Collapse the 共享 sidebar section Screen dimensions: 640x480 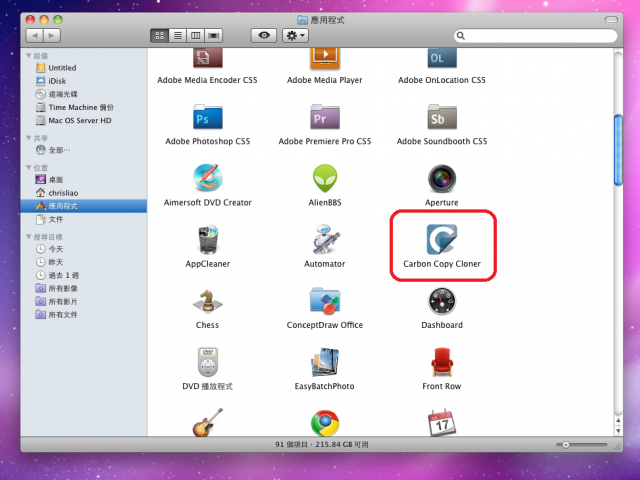[29, 138]
